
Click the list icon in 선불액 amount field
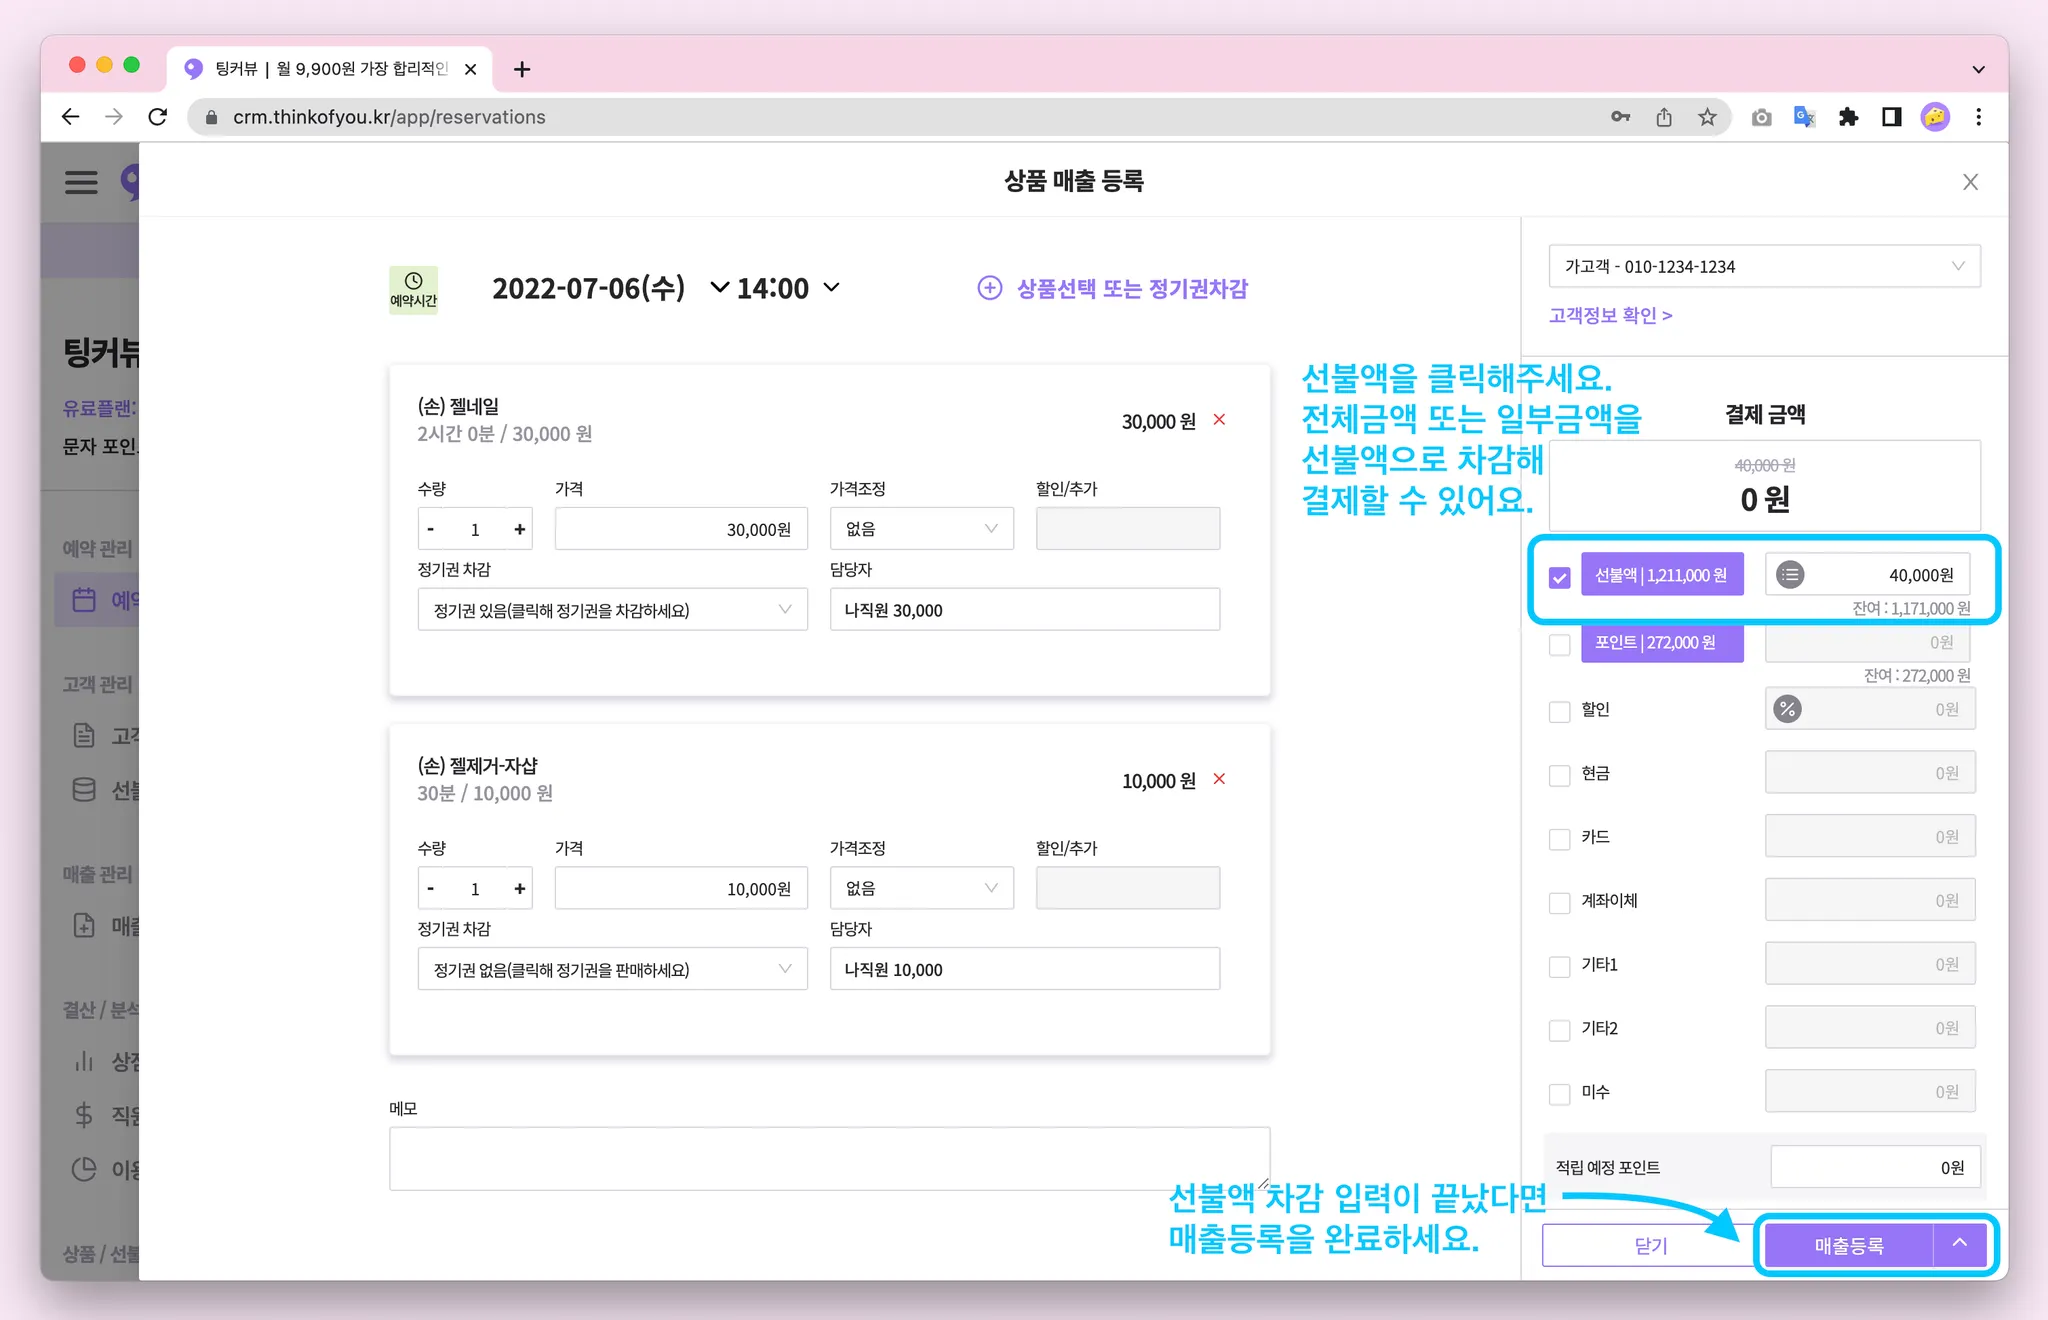click(1790, 575)
